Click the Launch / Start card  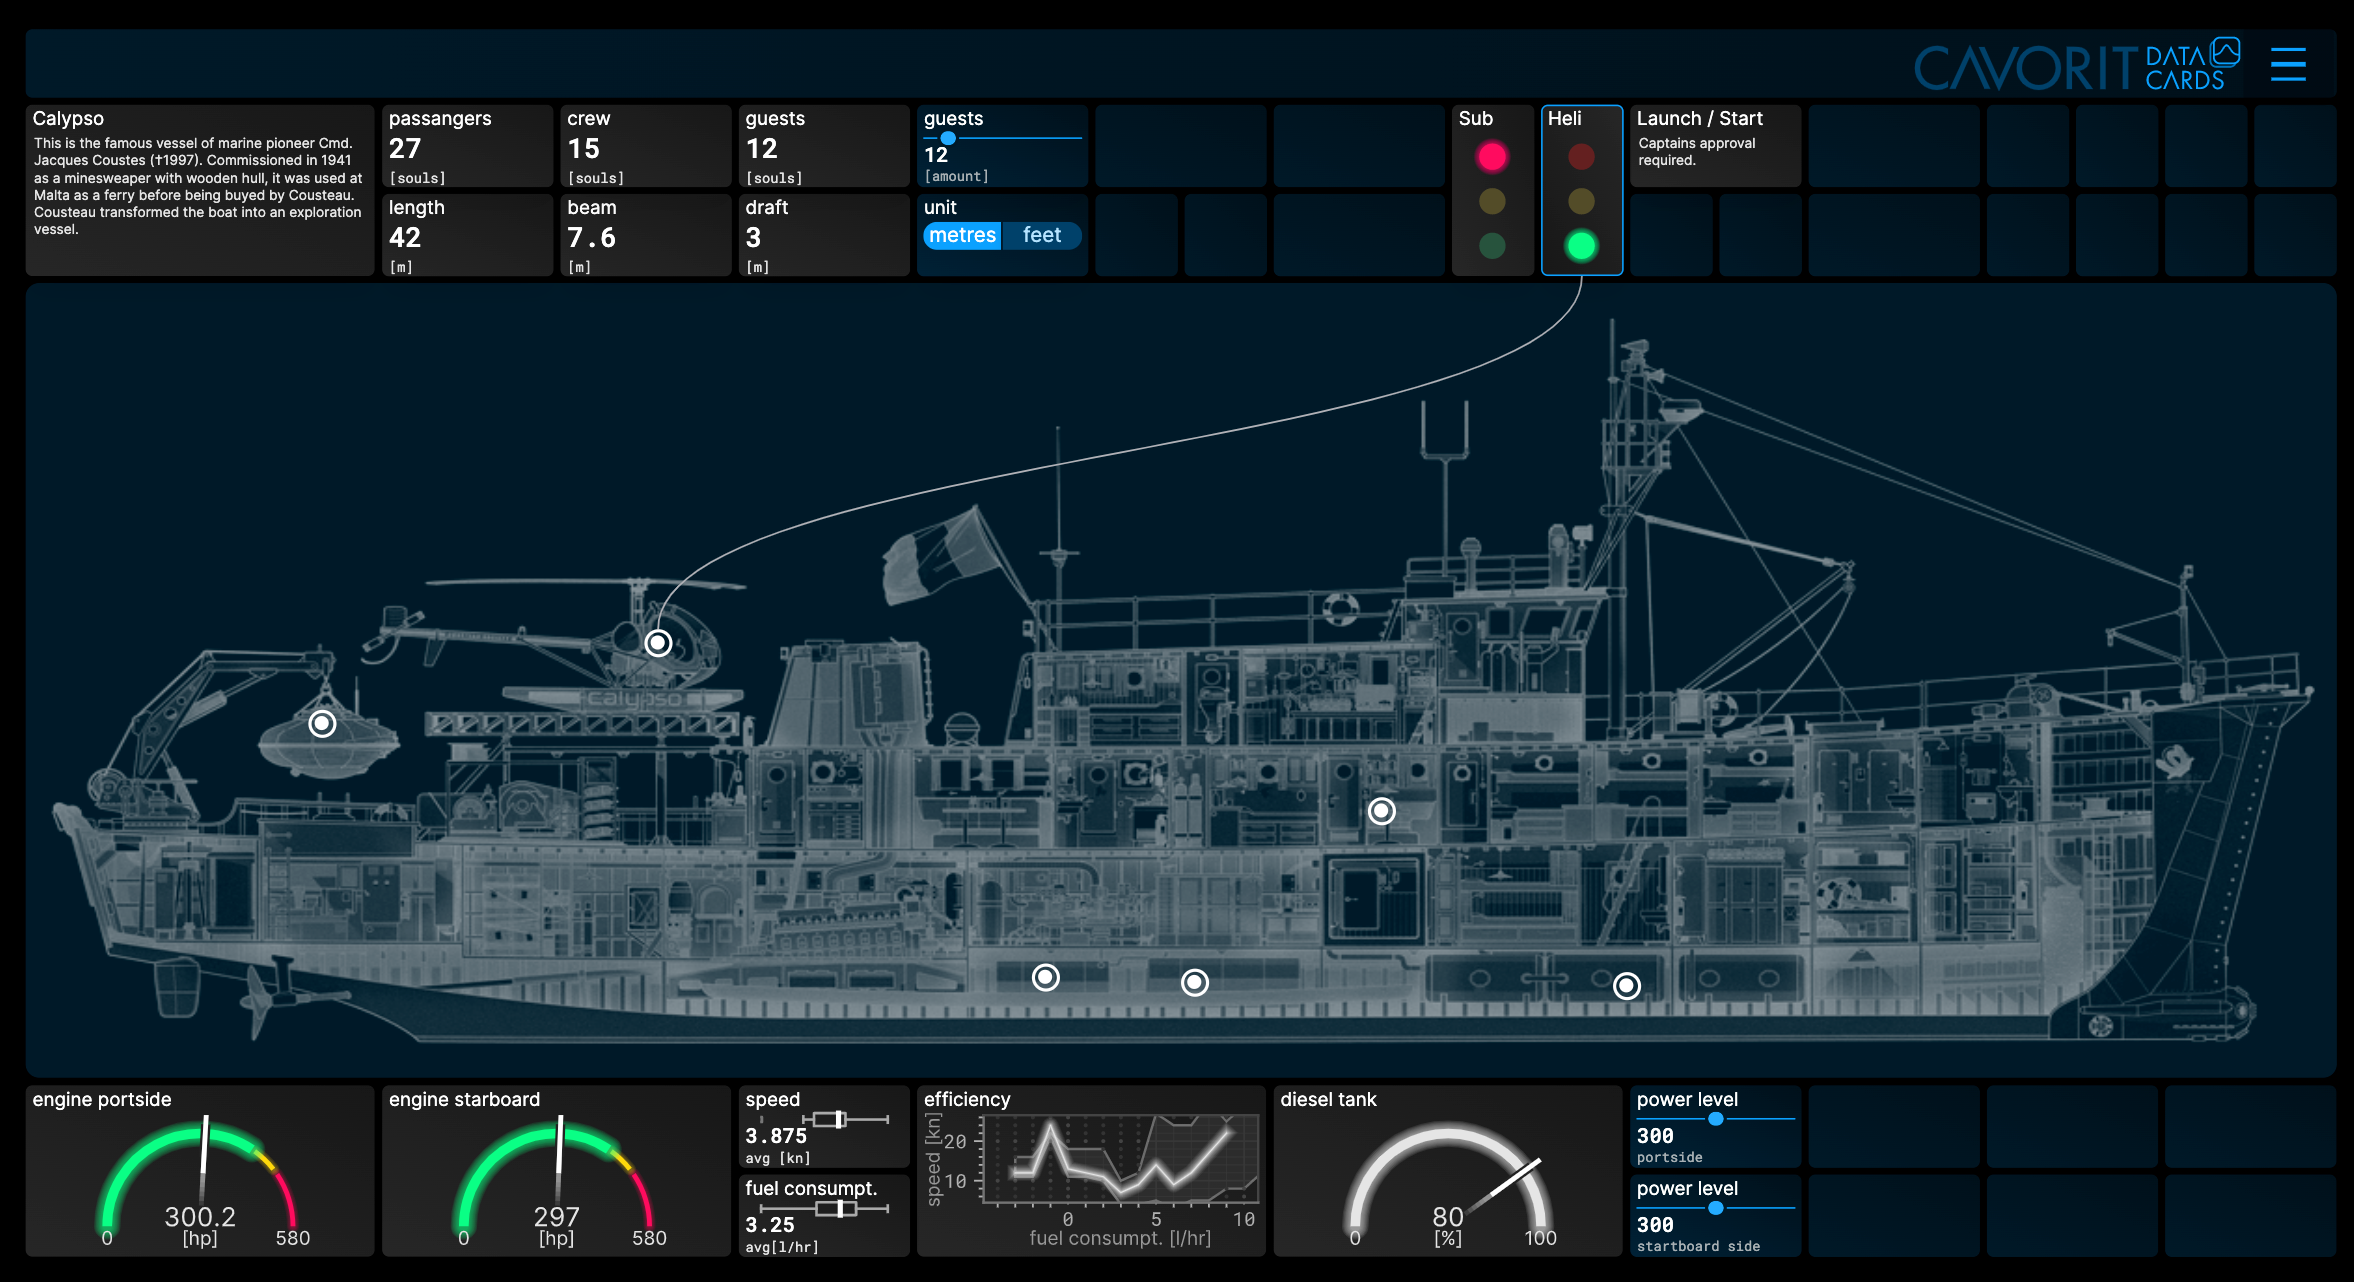[1714, 146]
